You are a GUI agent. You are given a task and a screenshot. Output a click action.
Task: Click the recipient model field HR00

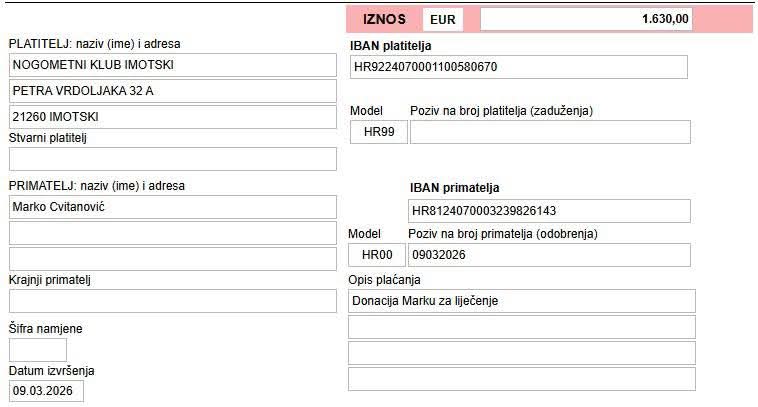pos(376,255)
